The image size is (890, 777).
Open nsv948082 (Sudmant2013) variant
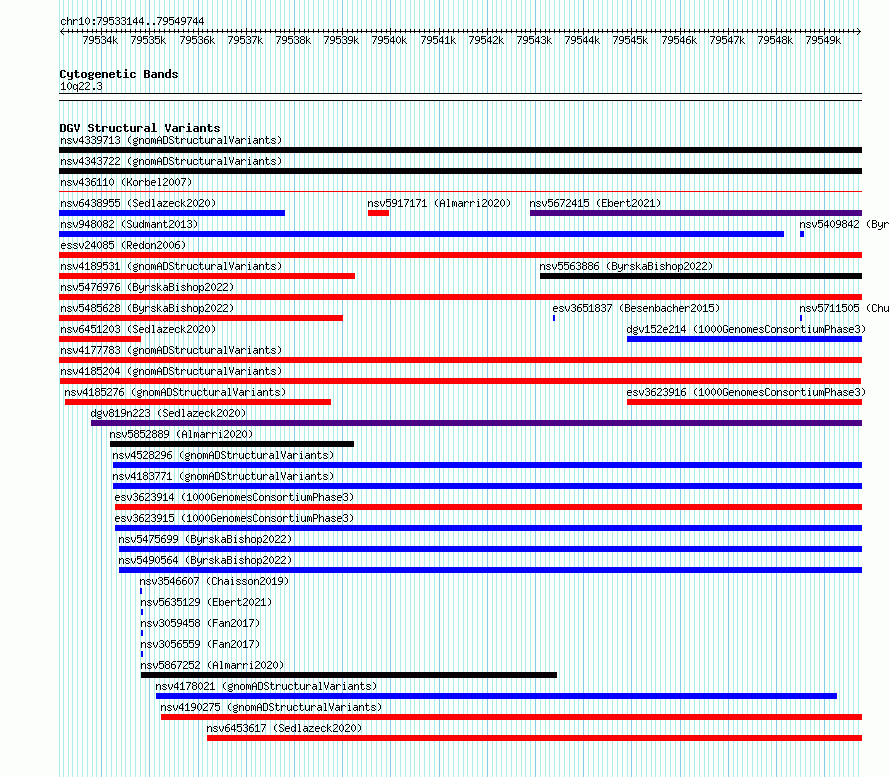pyautogui.click(x=129, y=224)
